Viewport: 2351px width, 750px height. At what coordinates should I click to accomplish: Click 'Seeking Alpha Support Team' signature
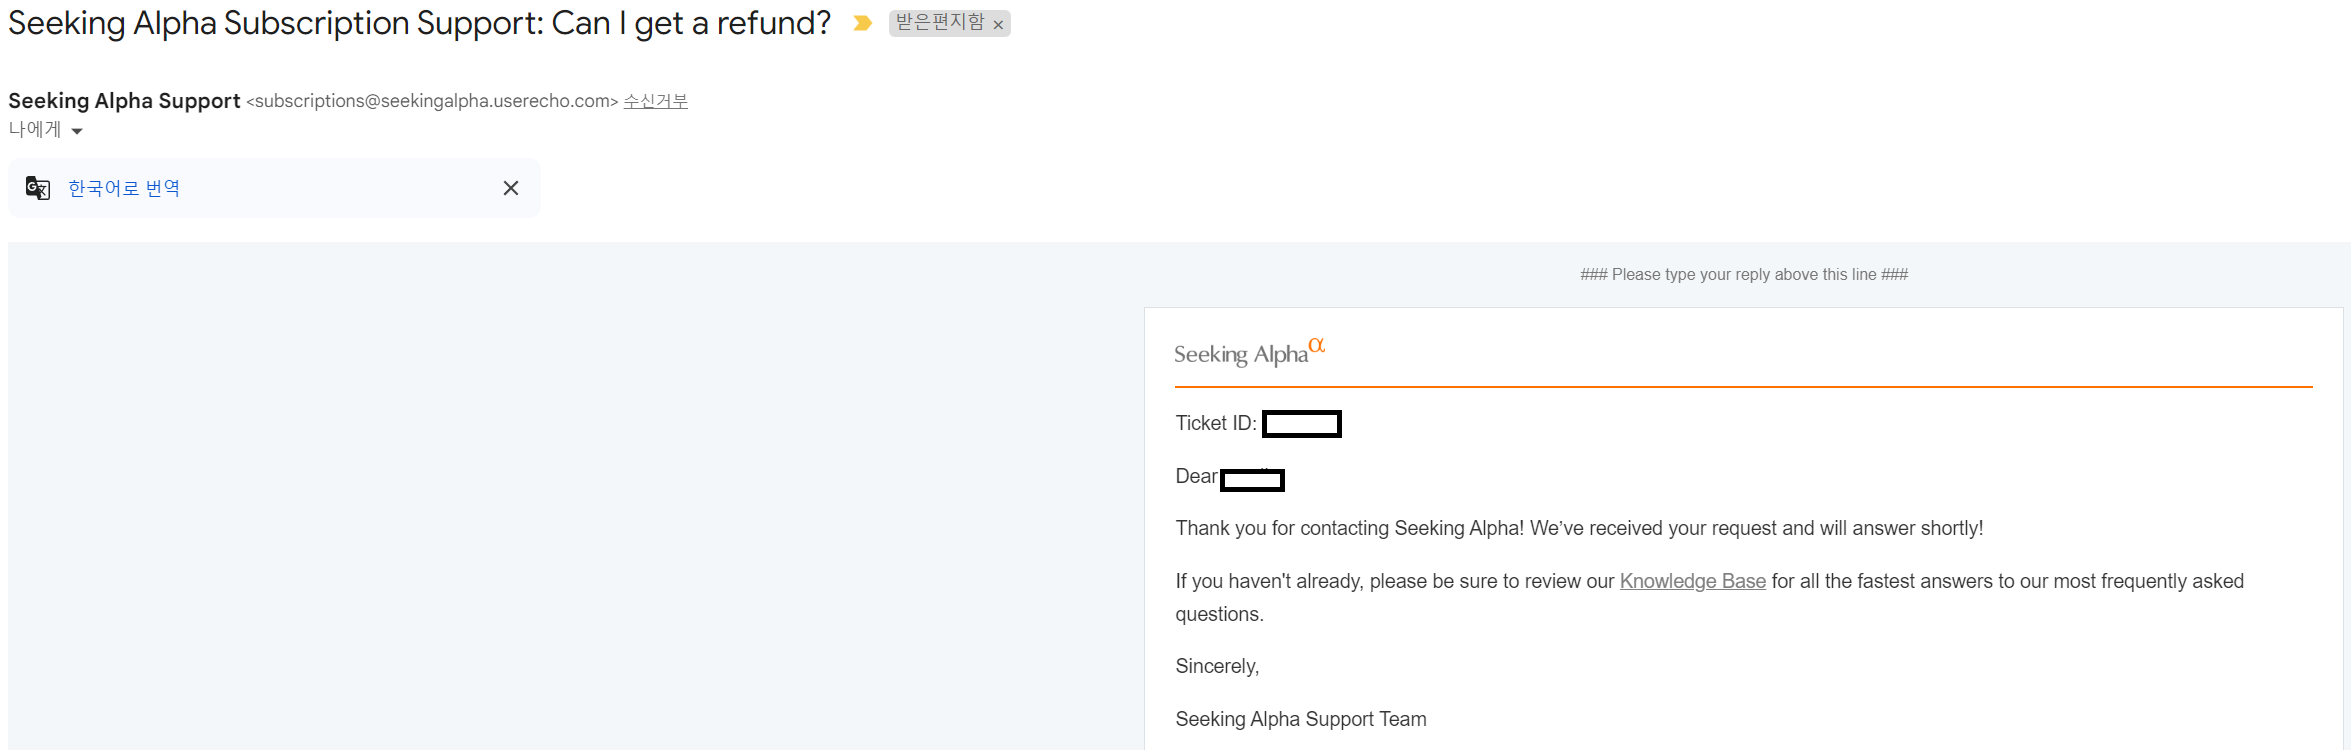(x=1301, y=719)
